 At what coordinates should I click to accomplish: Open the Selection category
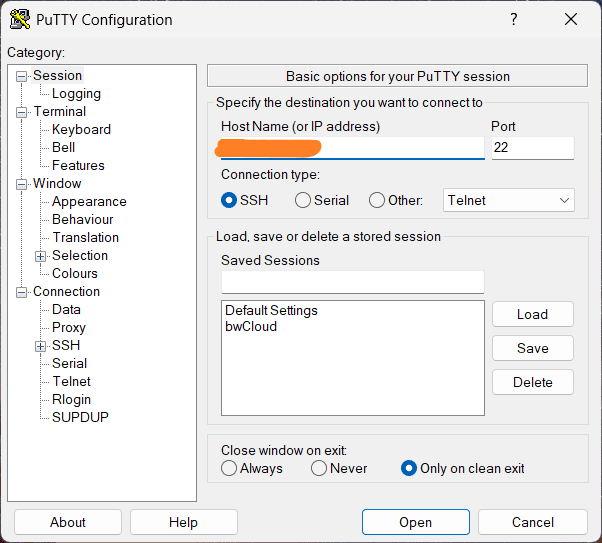click(80, 256)
